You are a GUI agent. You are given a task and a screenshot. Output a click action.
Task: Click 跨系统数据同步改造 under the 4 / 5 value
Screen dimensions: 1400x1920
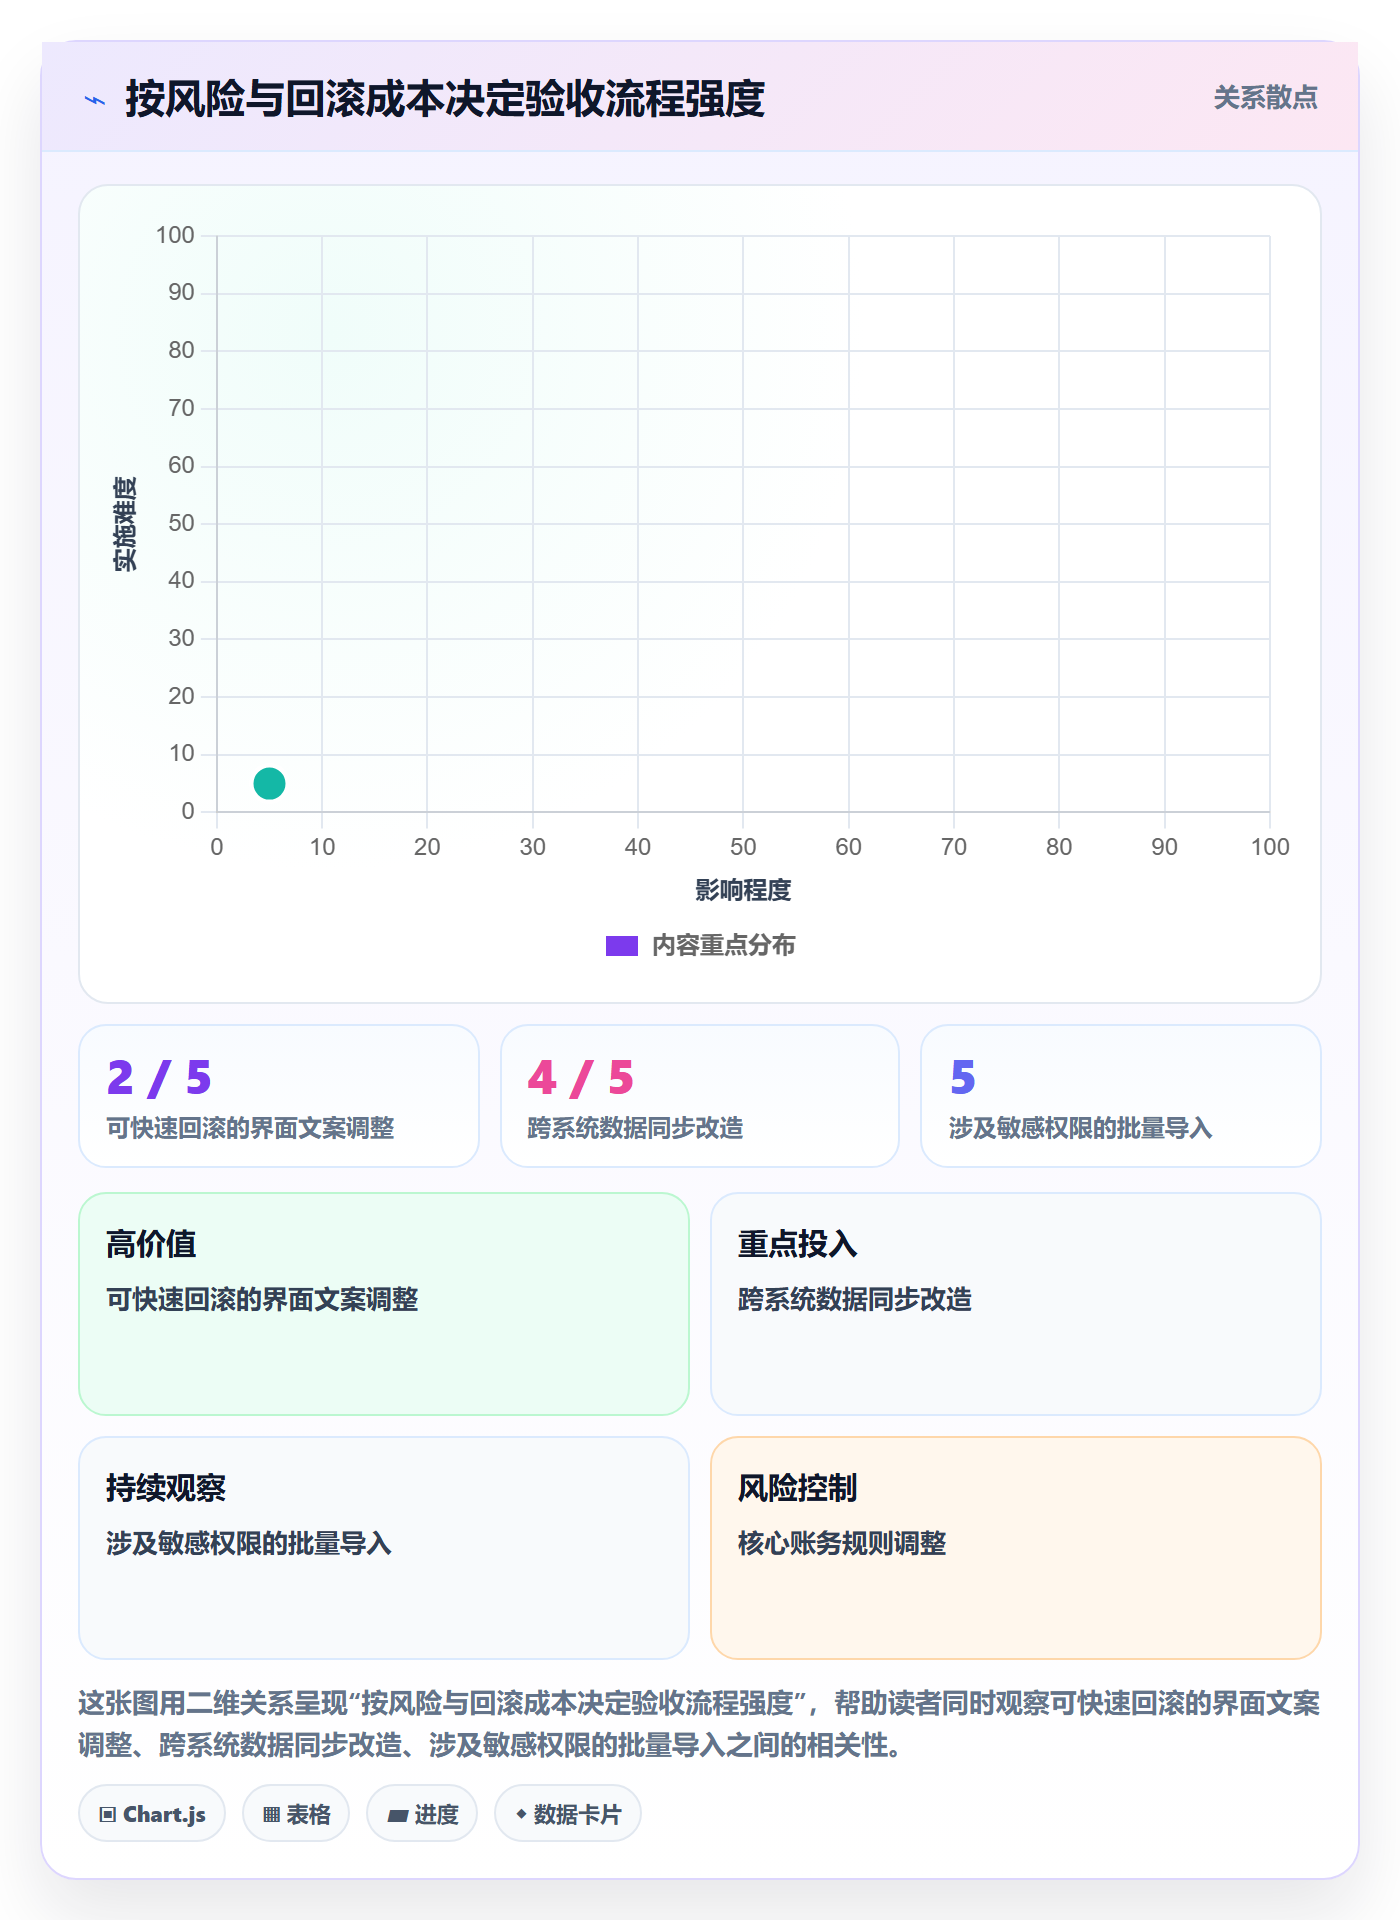pos(636,1128)
